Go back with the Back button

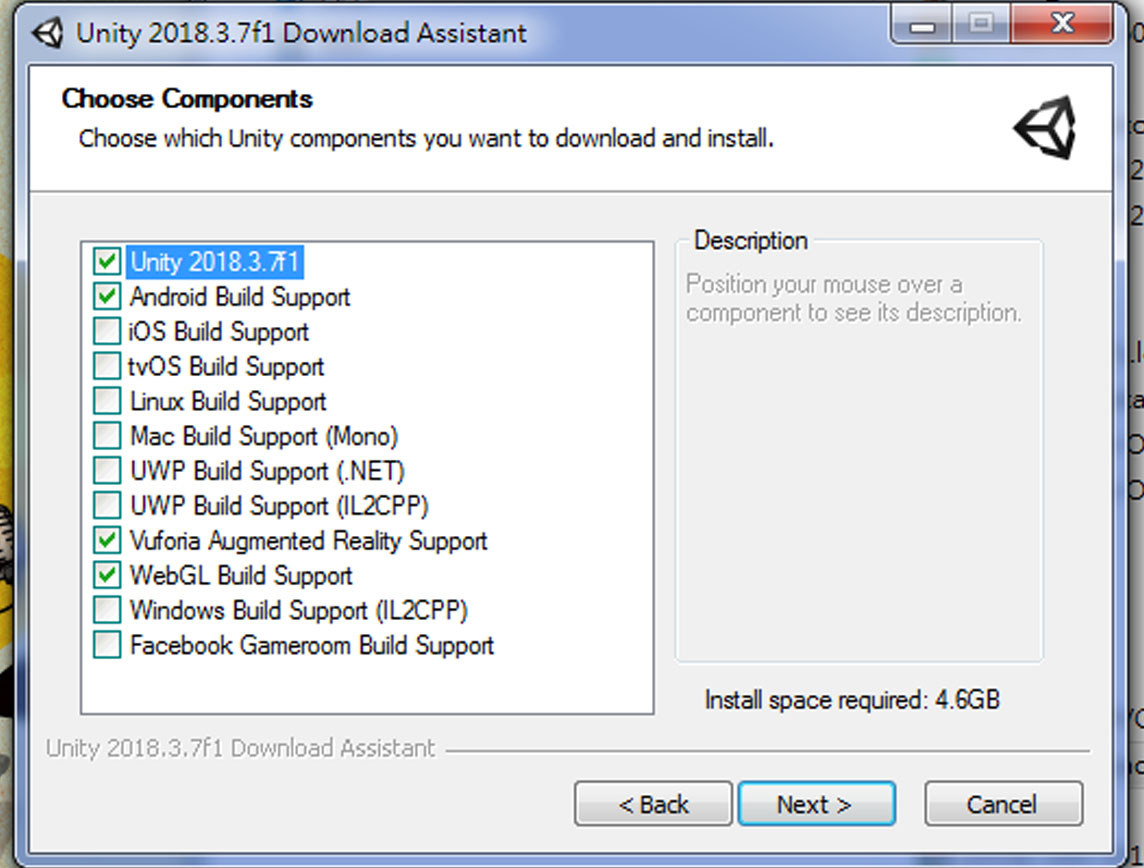click(x=653, y=804)
